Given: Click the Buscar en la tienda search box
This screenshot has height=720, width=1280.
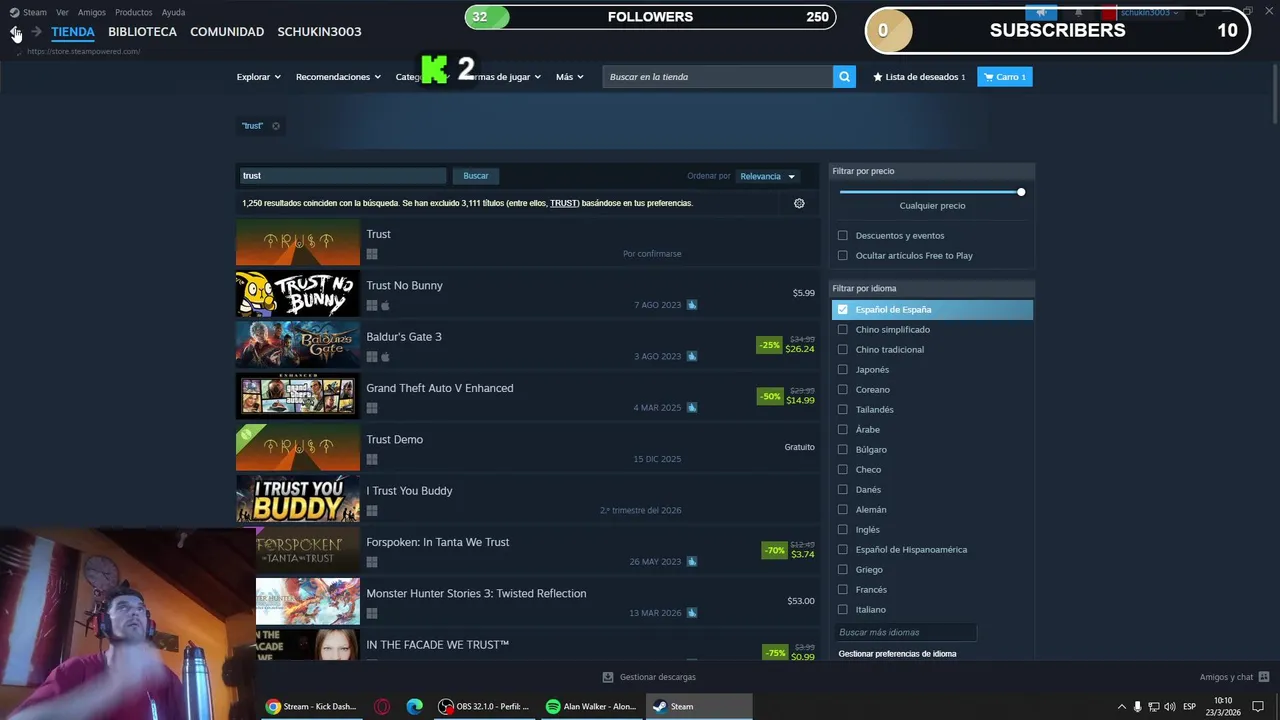Looking at the screenshot, I should coord(718,77).
